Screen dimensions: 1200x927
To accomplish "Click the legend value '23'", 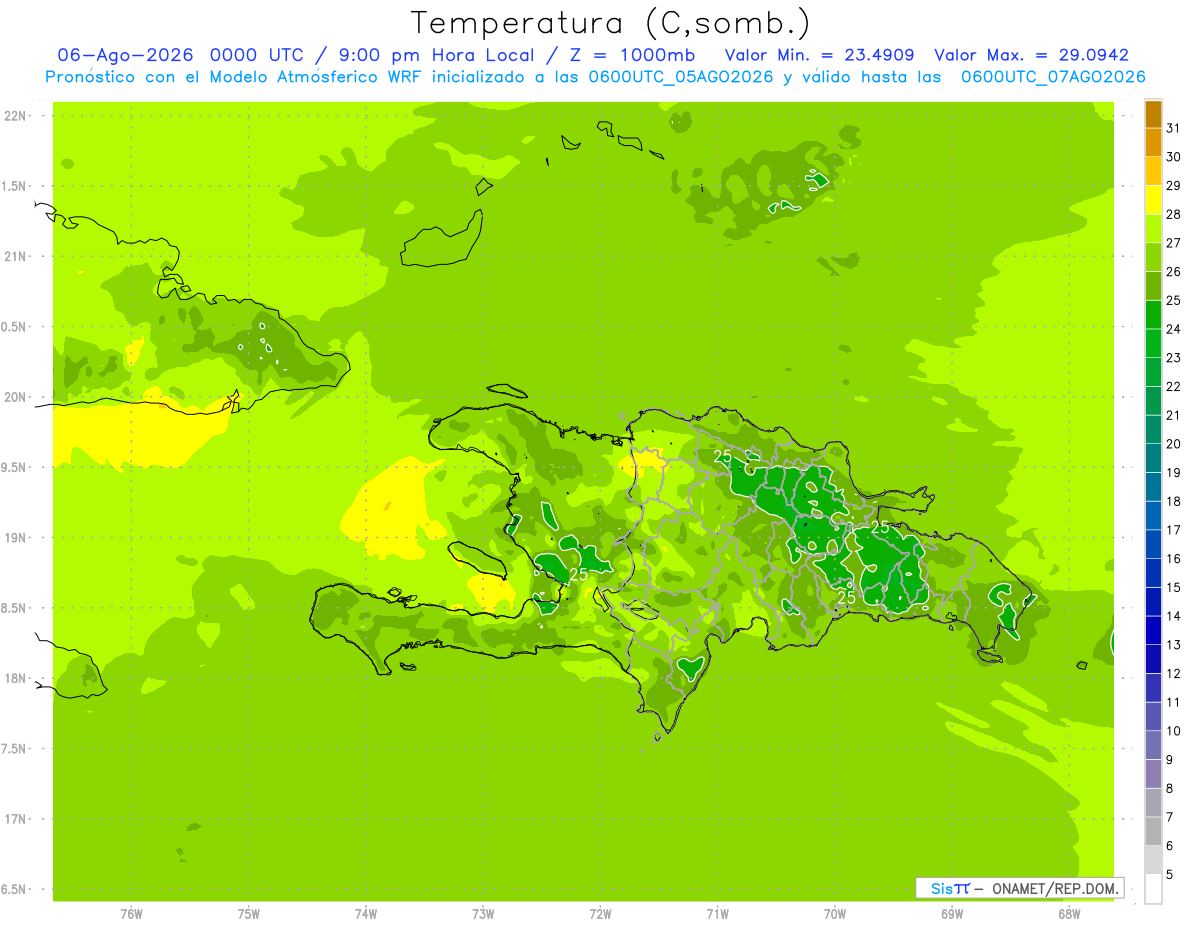I will pyautogui.click(x=1174, y=358).
